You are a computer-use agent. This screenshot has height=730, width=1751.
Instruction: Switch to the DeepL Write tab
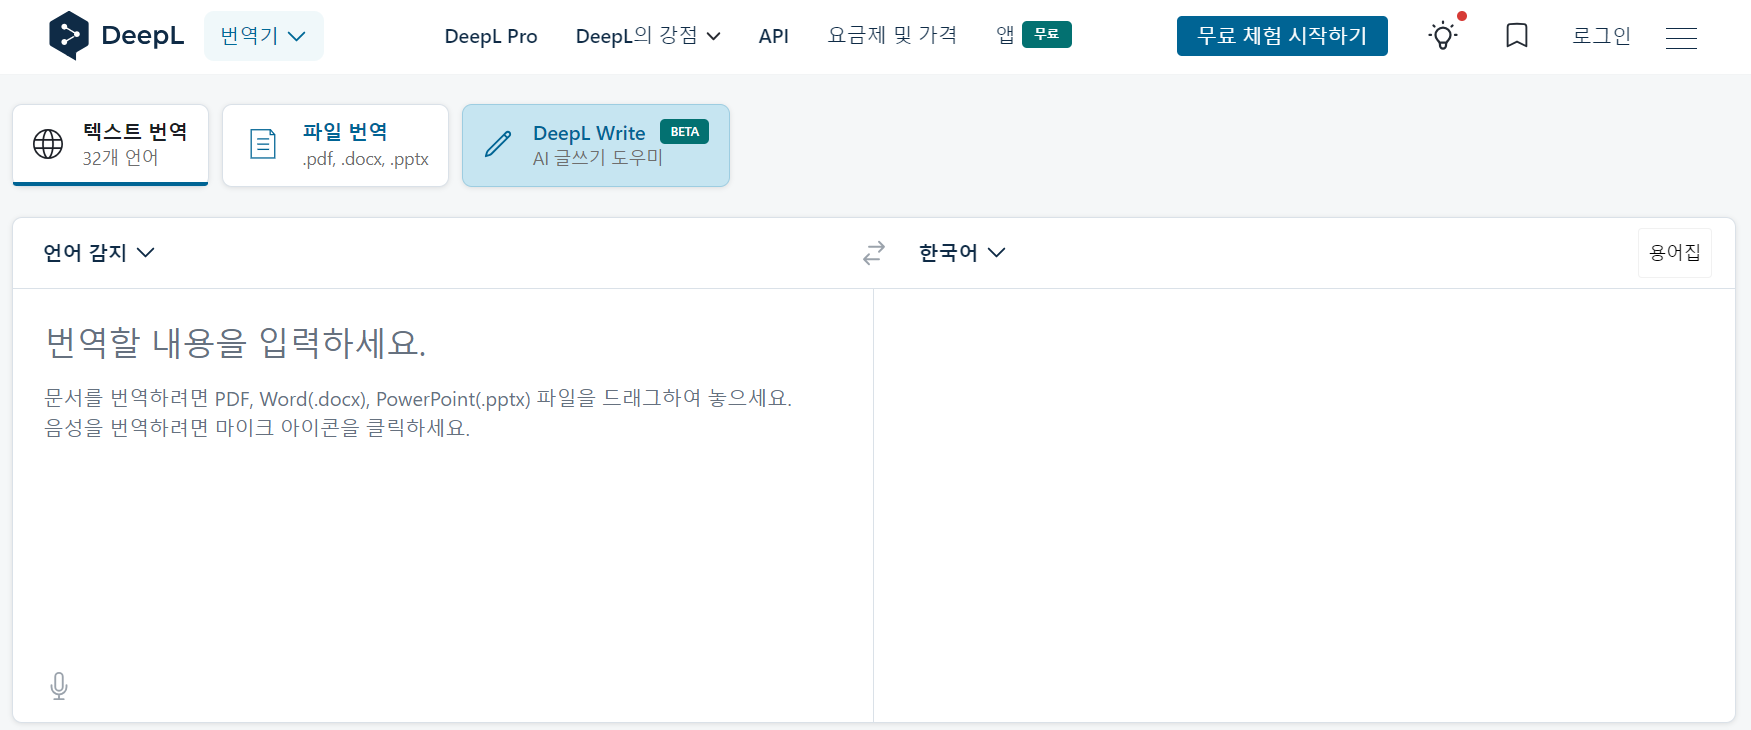[596, 145]
